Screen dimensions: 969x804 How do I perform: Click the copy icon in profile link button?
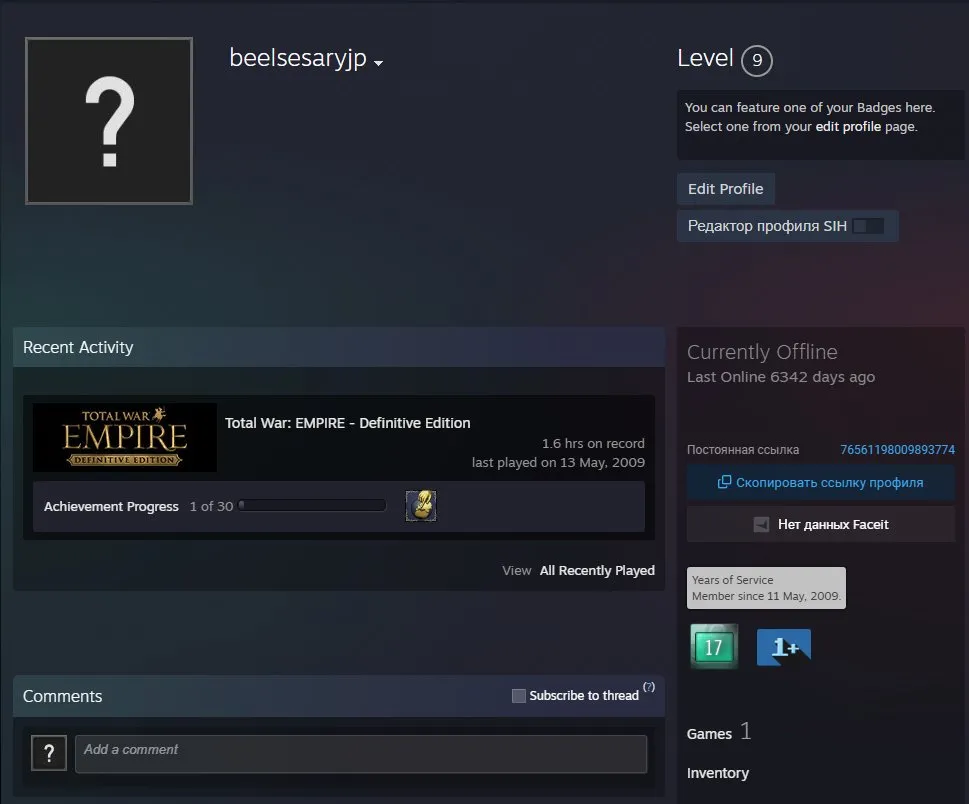tap(724, 482)
